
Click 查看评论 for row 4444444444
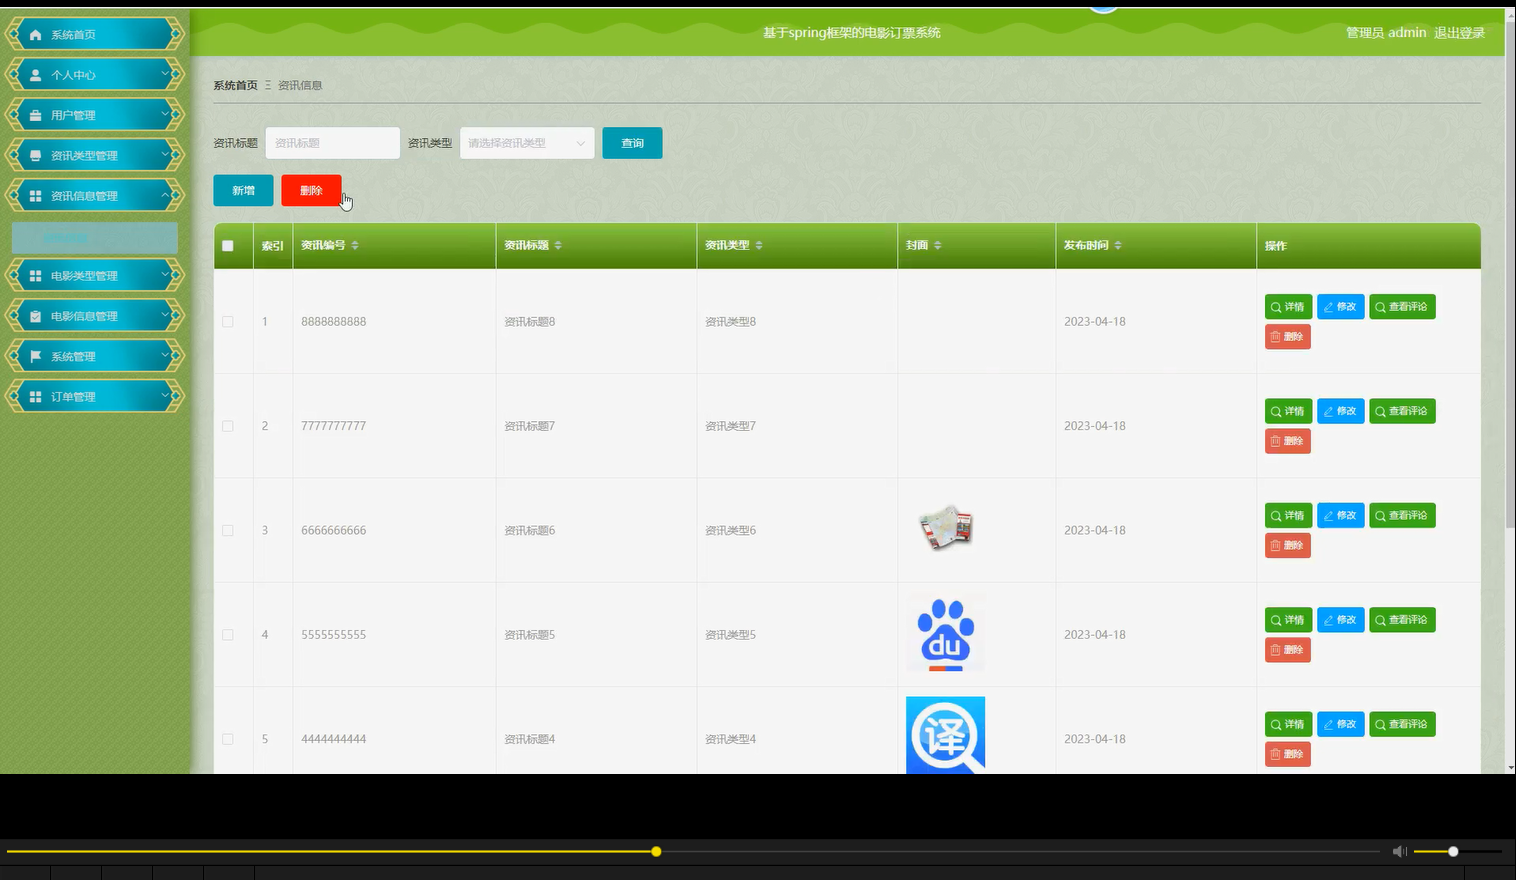tap(1402, 724)
